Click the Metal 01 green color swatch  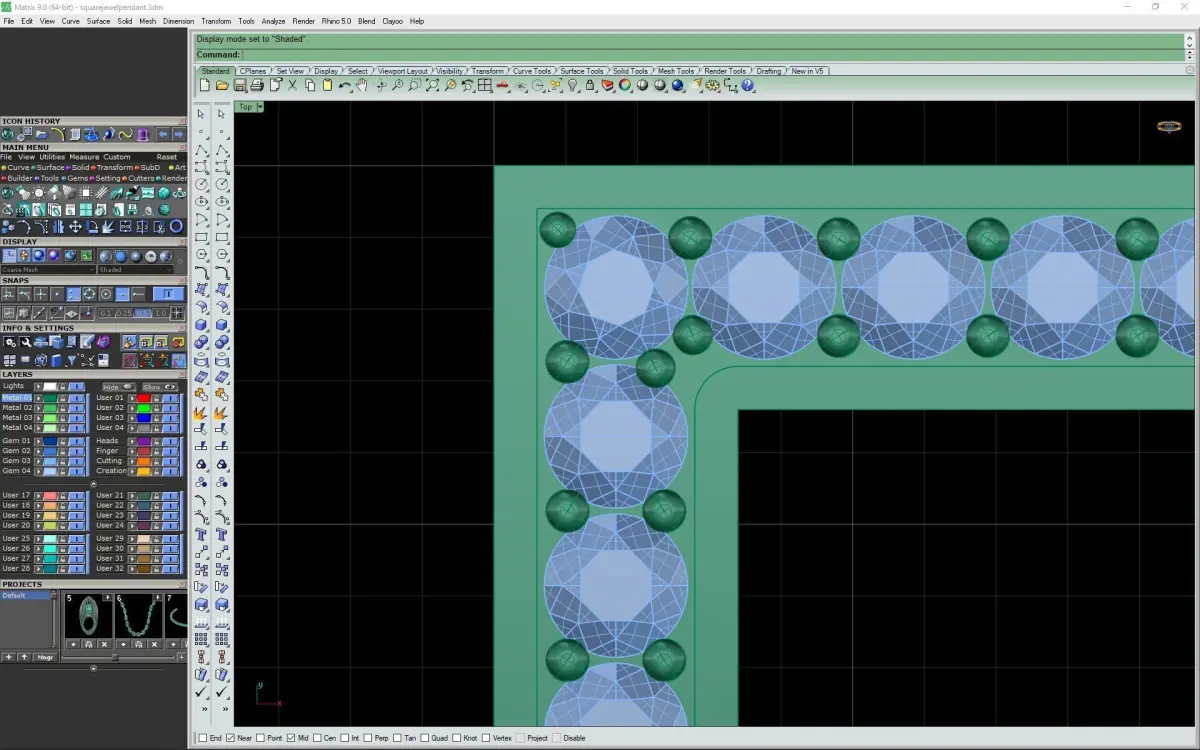click(50, 398)
